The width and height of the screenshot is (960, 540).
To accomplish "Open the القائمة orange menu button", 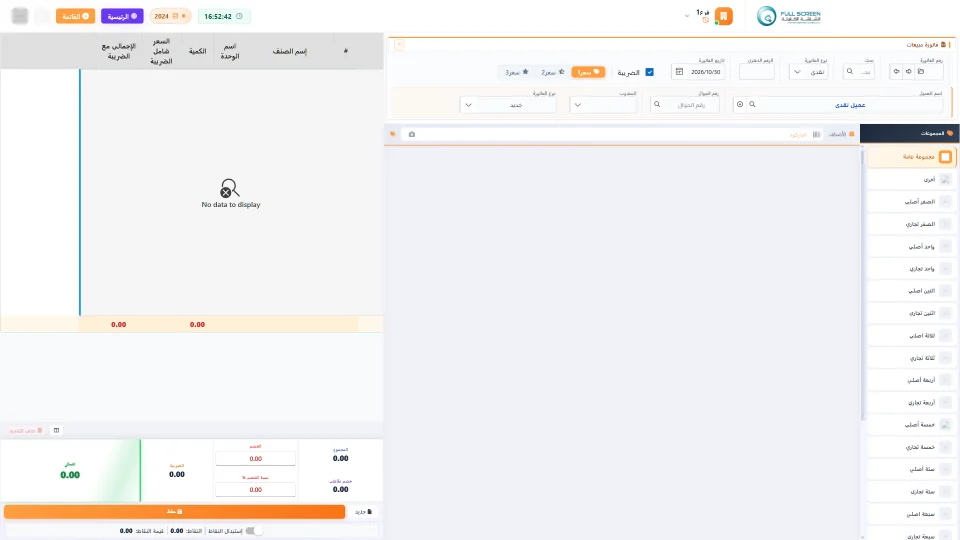I will 75,16.
